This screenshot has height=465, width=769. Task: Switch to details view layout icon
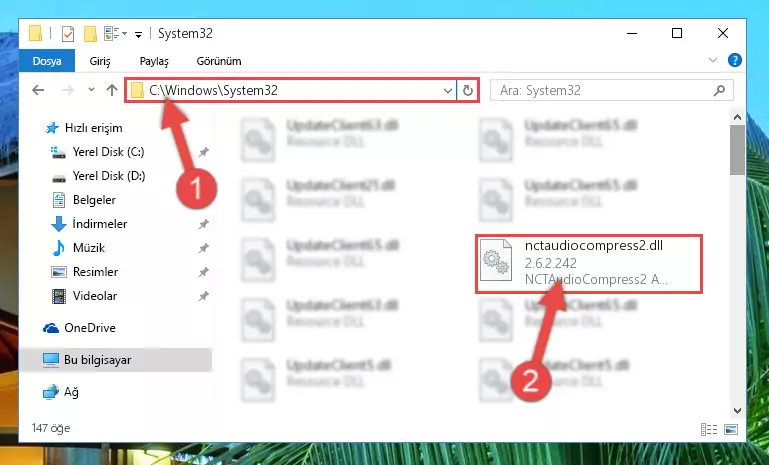(x=709, y=429)
